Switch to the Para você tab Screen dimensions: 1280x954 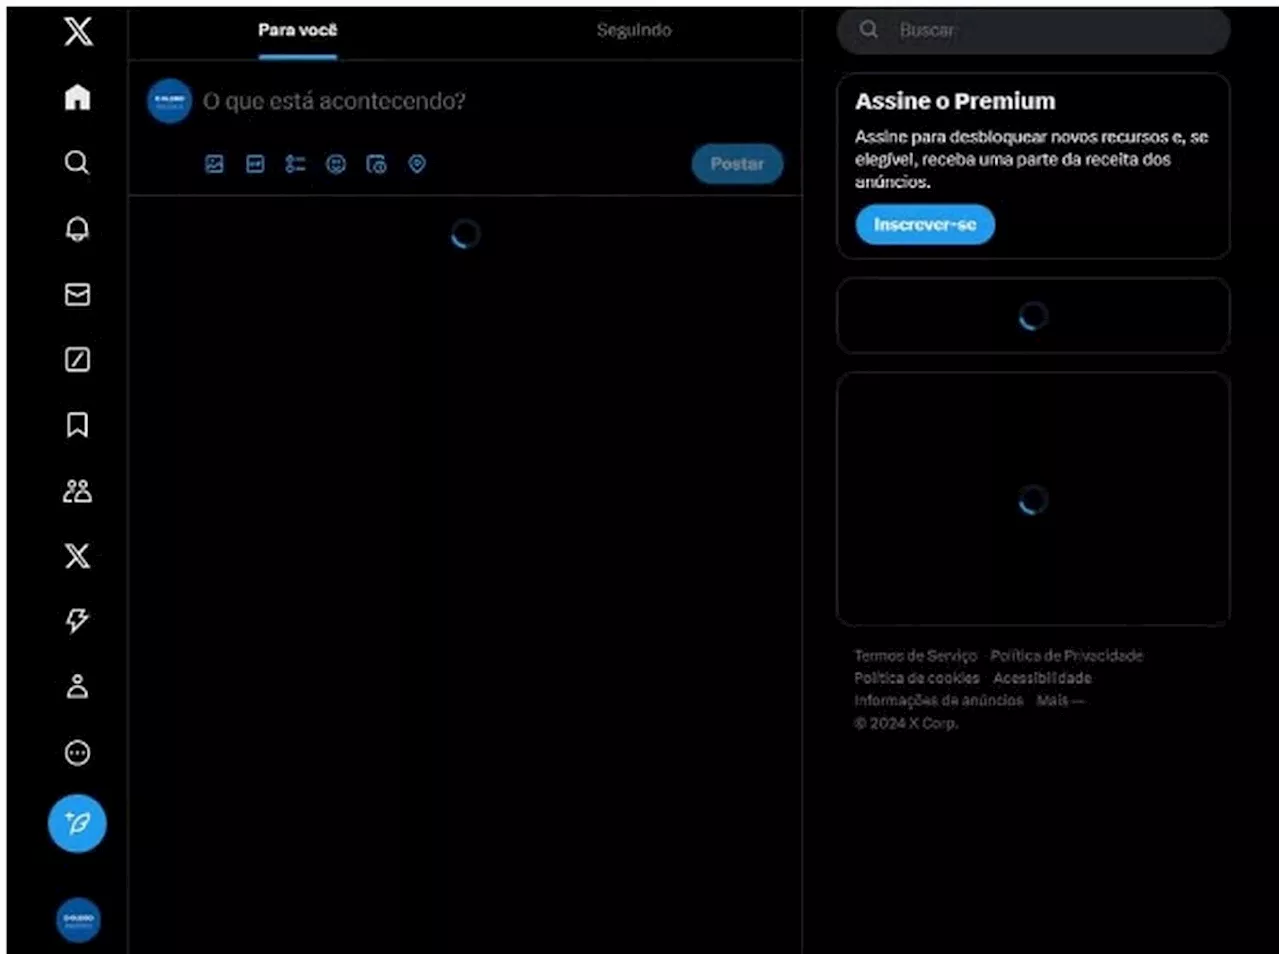coord(297,31)
